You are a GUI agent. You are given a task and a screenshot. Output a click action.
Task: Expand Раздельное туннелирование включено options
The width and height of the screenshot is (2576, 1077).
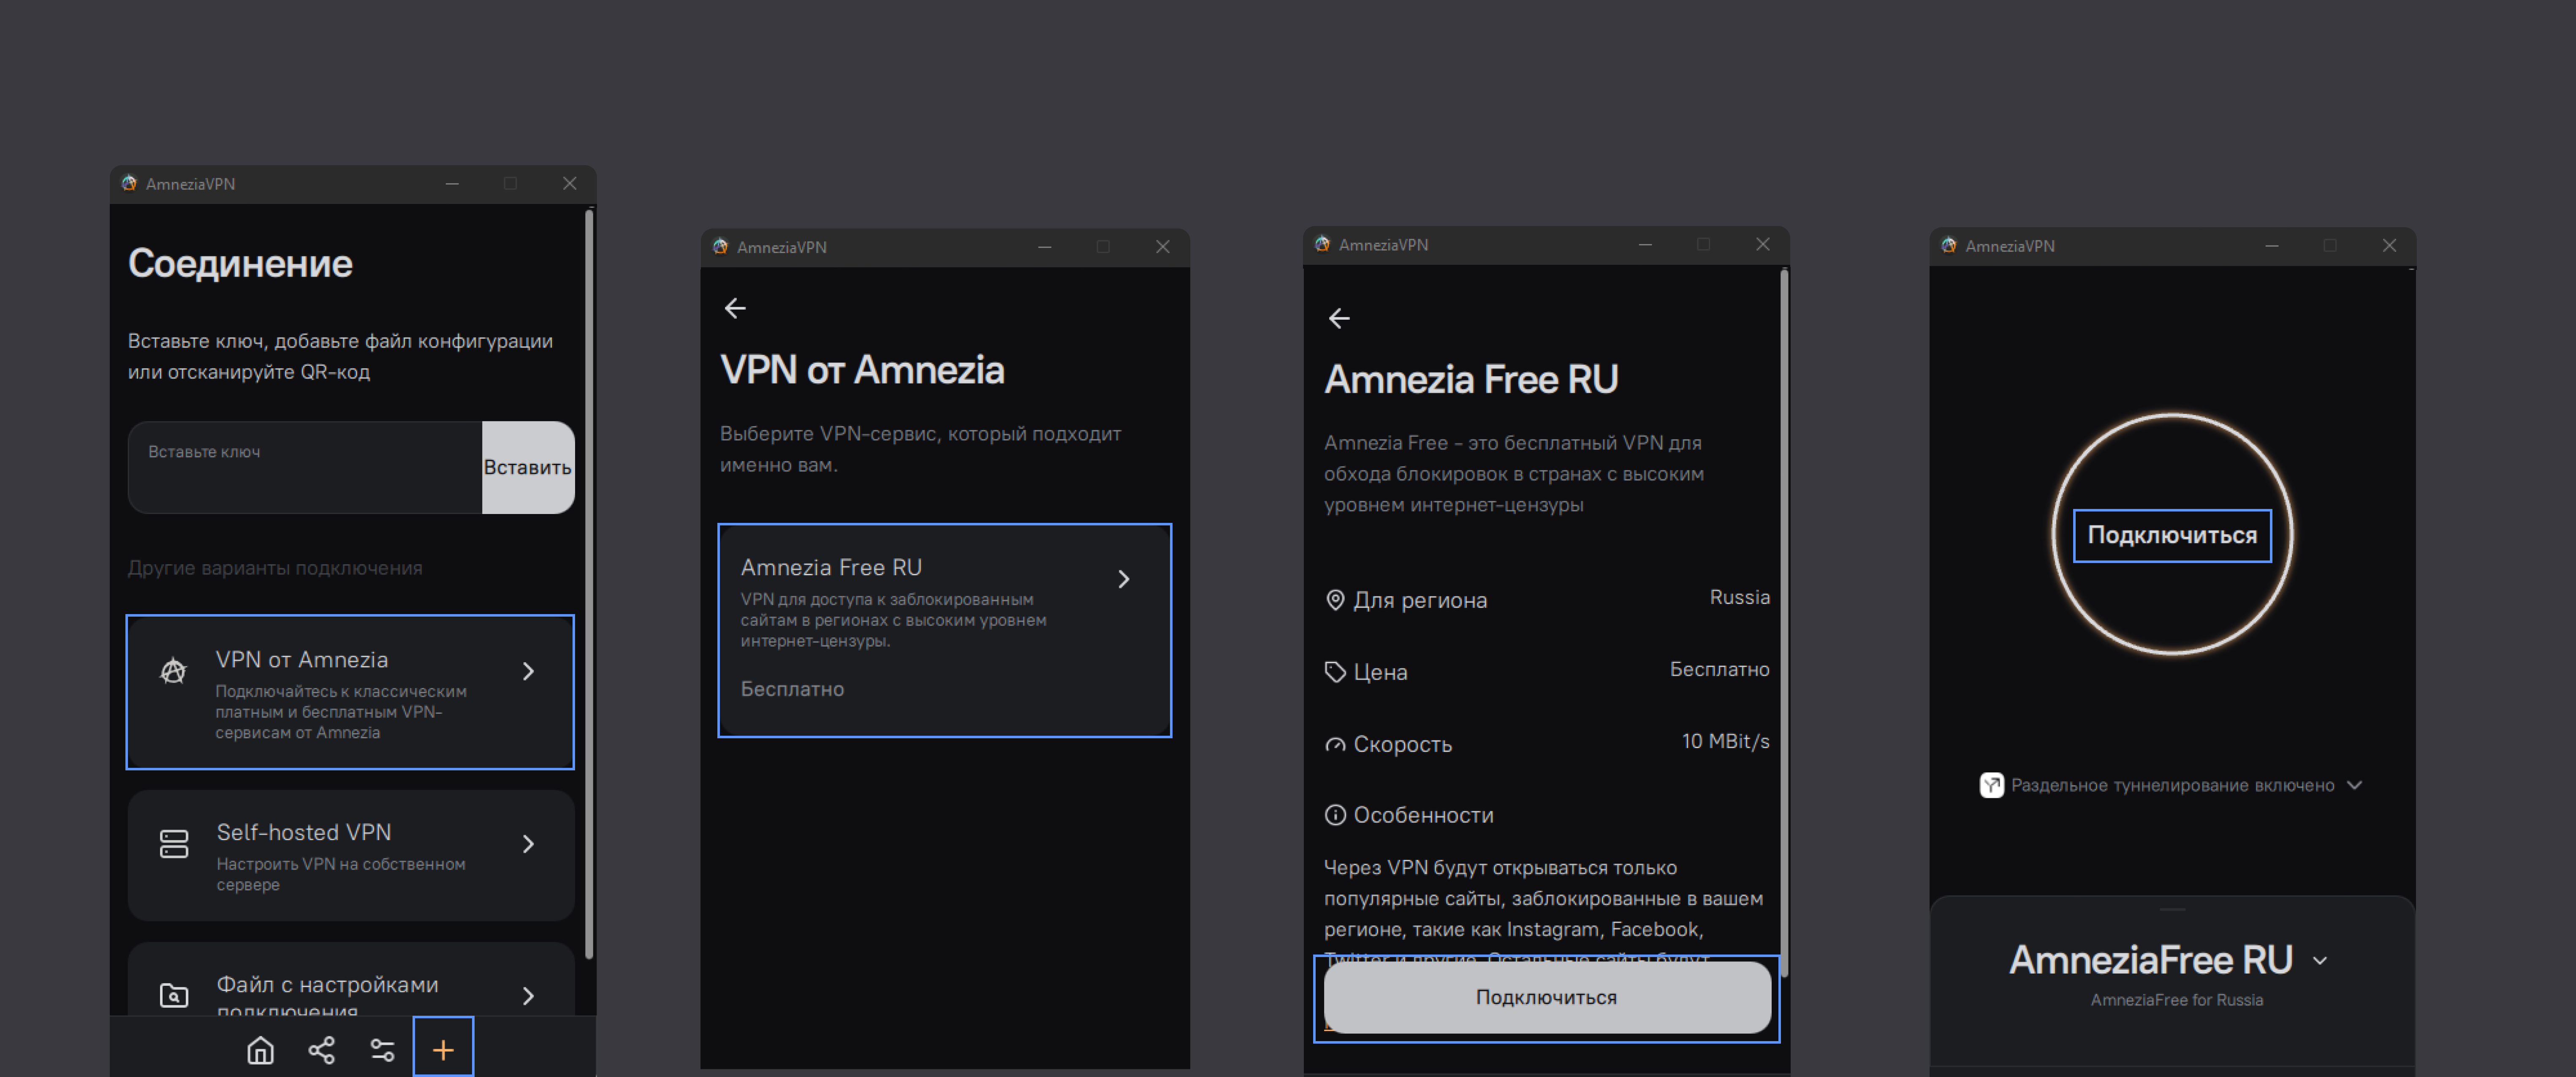click(x=2355, y=786)
